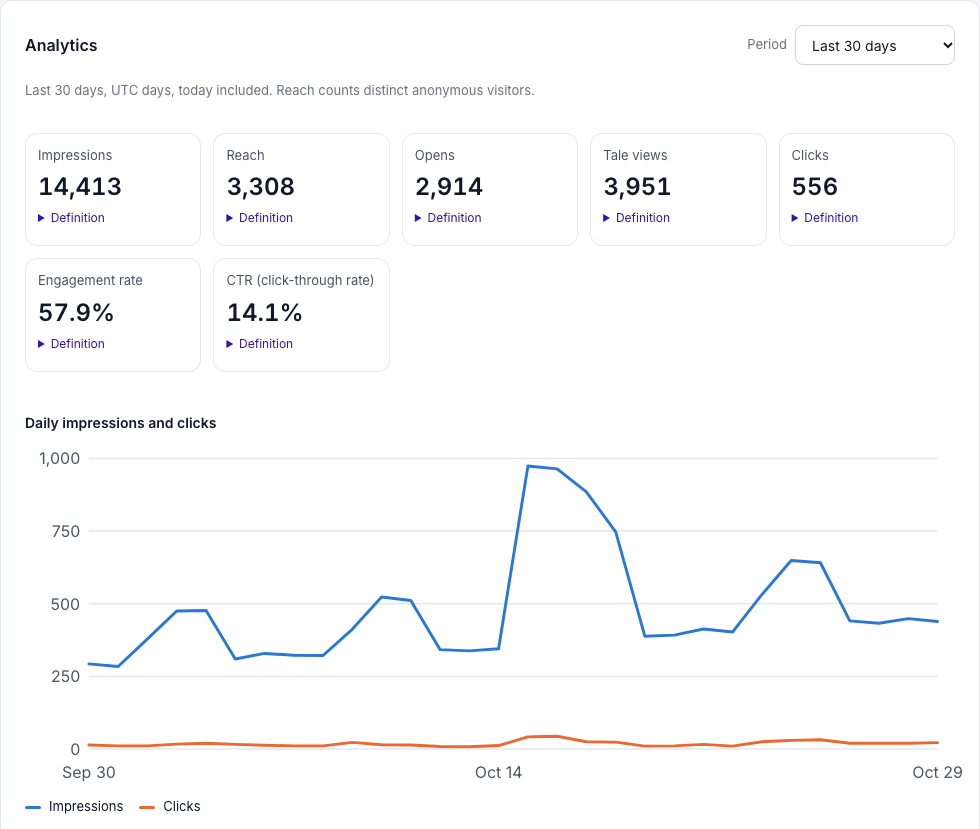Click the 500 y-axis label
Screen dimensions: 980x829
tap(66, 604)
